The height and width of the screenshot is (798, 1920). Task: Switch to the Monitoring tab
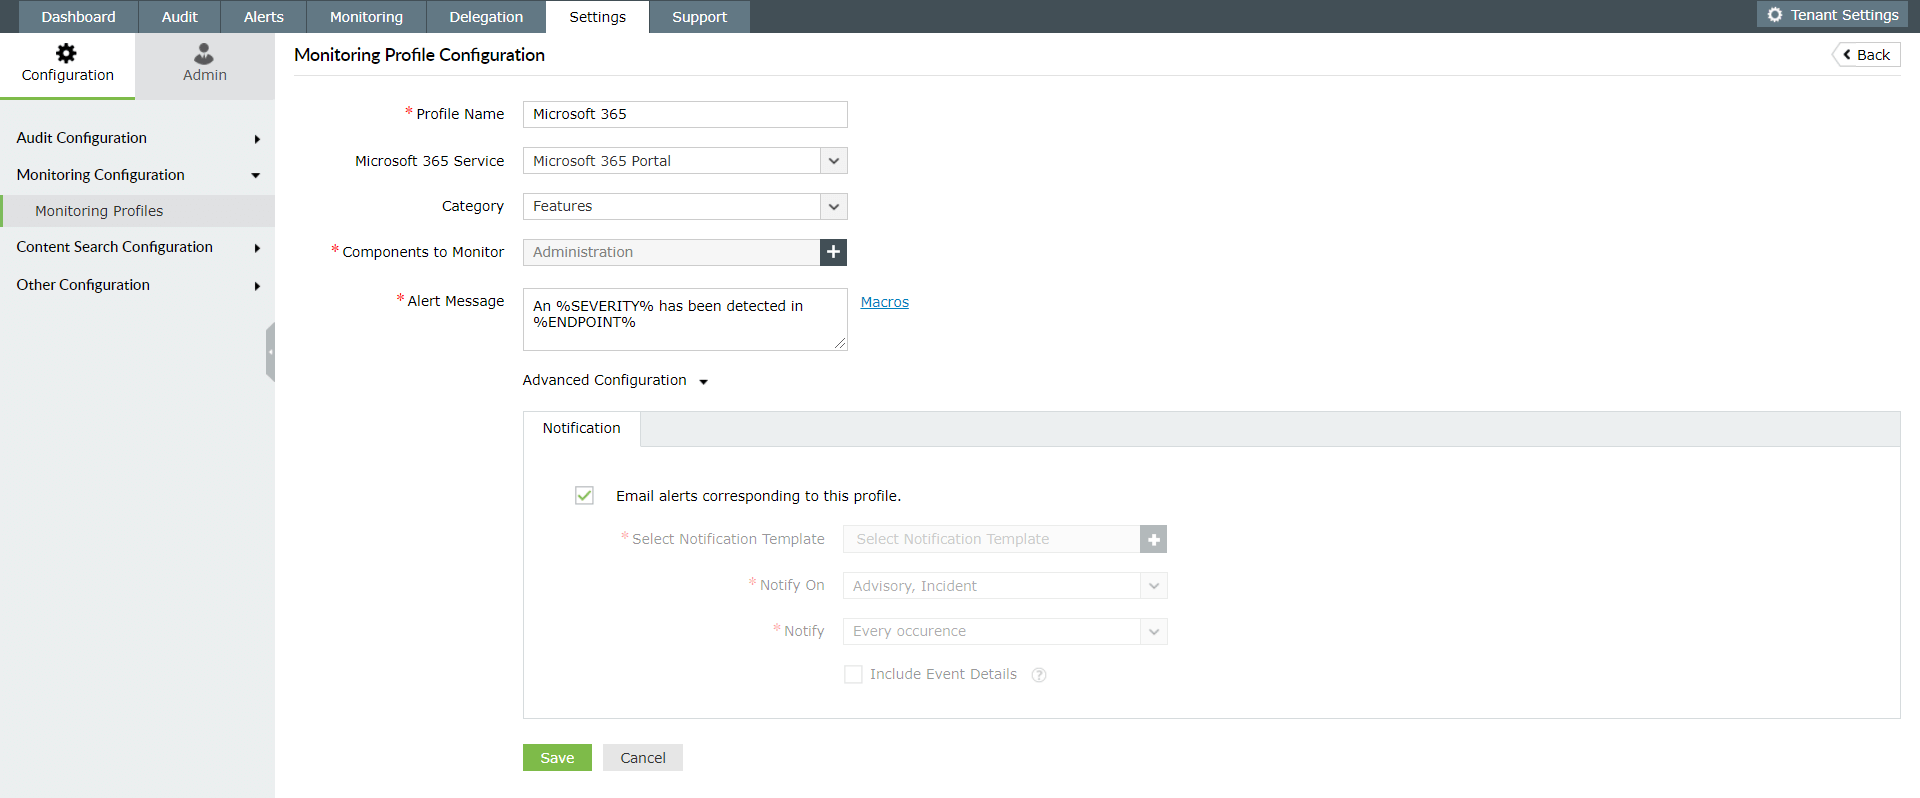[366, 17]
